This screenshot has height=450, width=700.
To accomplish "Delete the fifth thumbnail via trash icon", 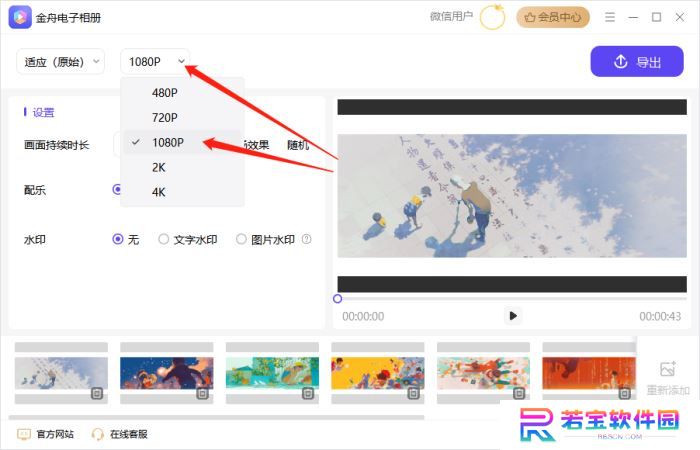I will click(x=519, y=393).
